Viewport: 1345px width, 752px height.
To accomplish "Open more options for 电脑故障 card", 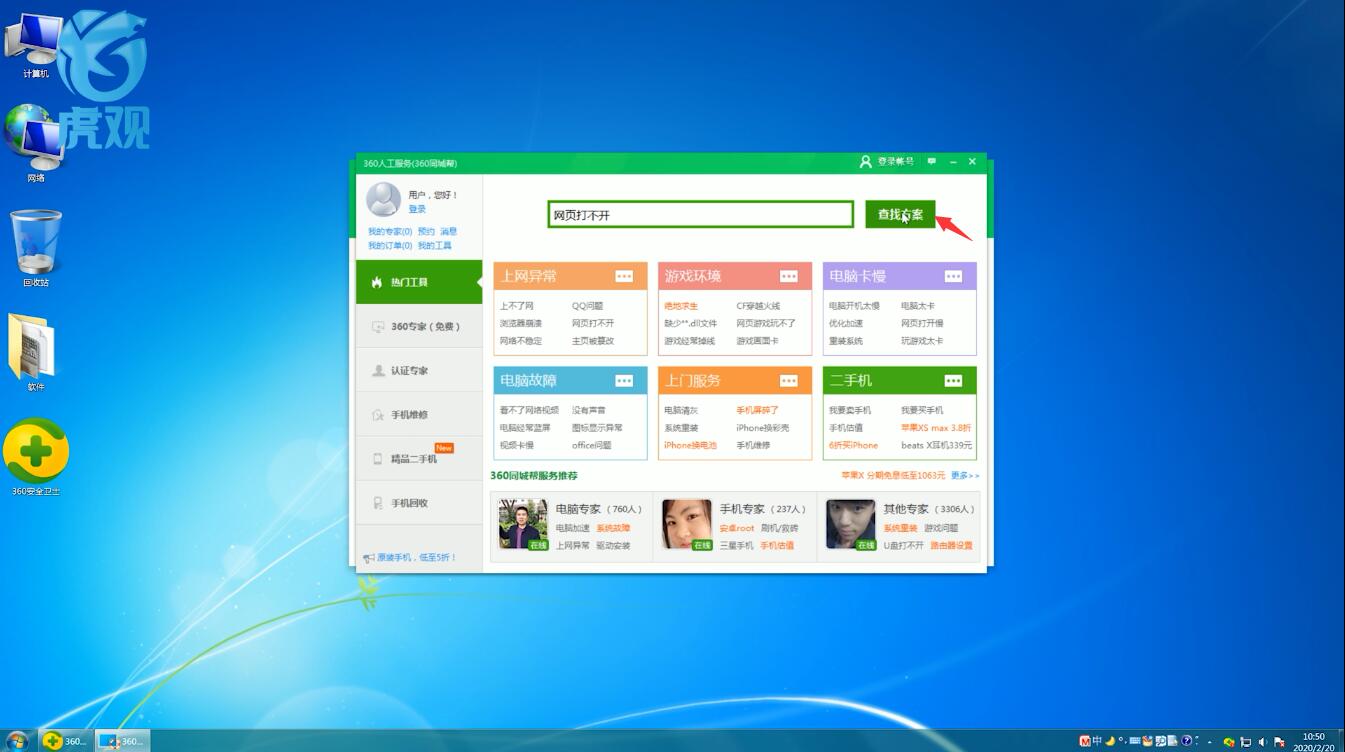I will click(624, 381).
